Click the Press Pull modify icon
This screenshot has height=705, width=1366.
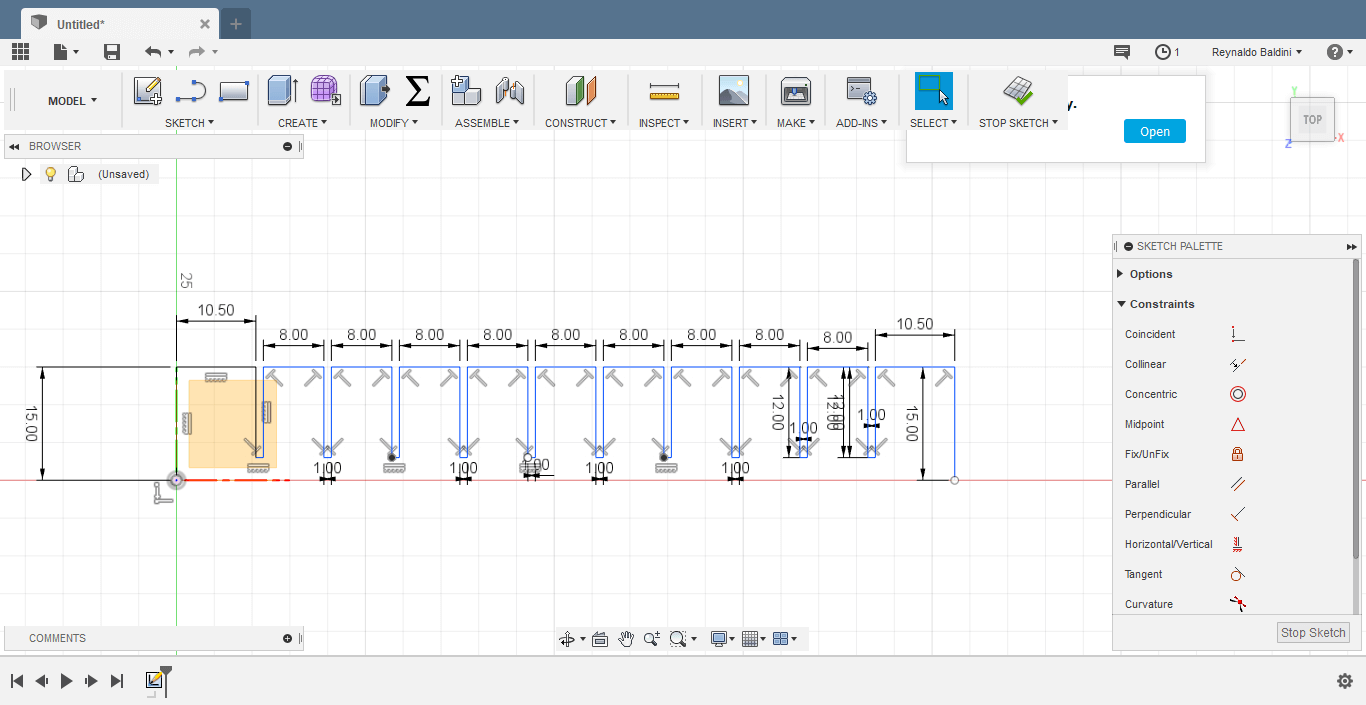pos(375,91)
